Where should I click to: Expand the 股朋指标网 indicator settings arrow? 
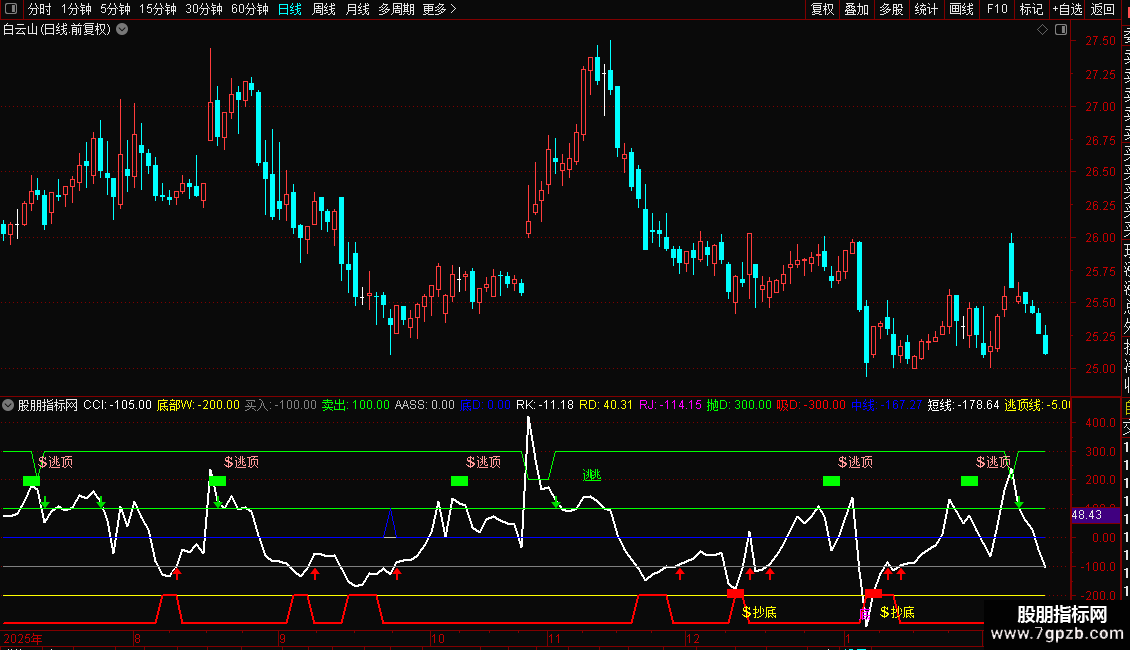(9, 405)
